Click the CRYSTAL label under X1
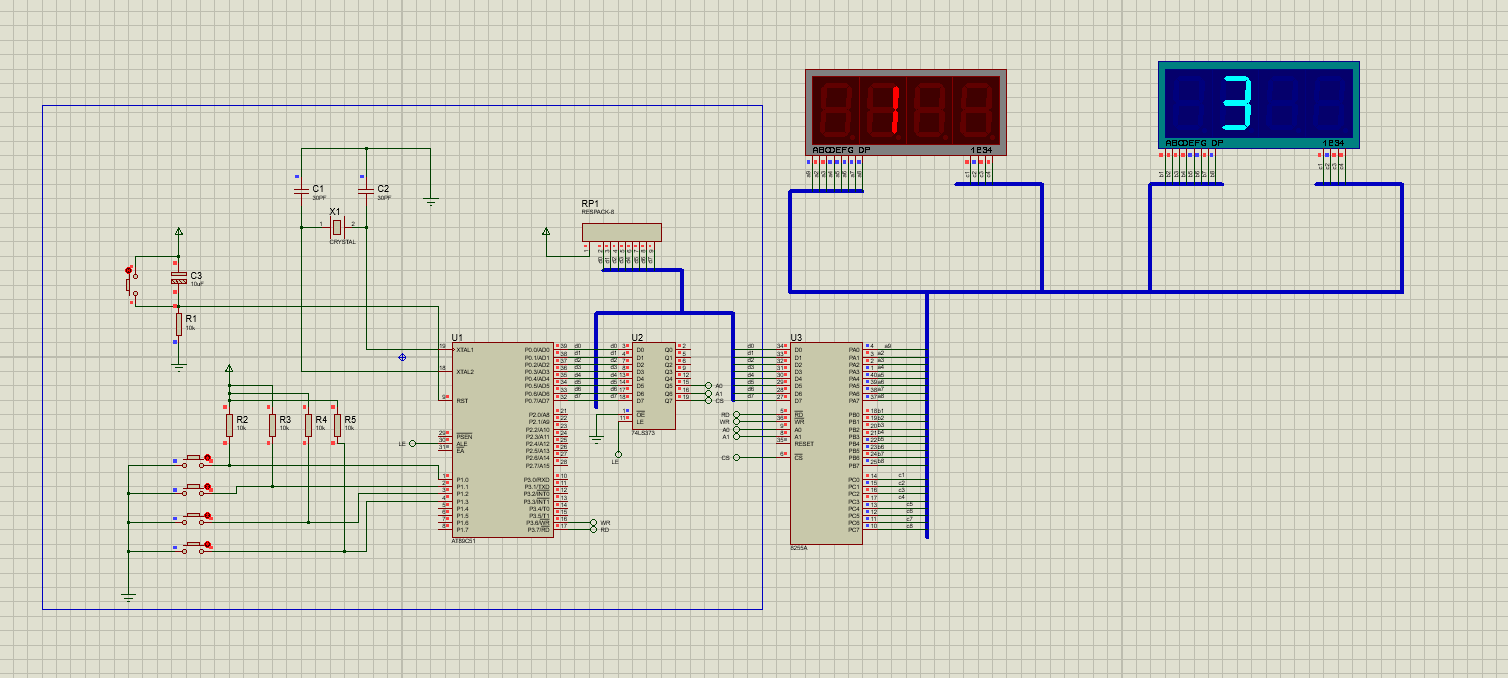This screenshot has width=1508, height=678. [343, 242]
